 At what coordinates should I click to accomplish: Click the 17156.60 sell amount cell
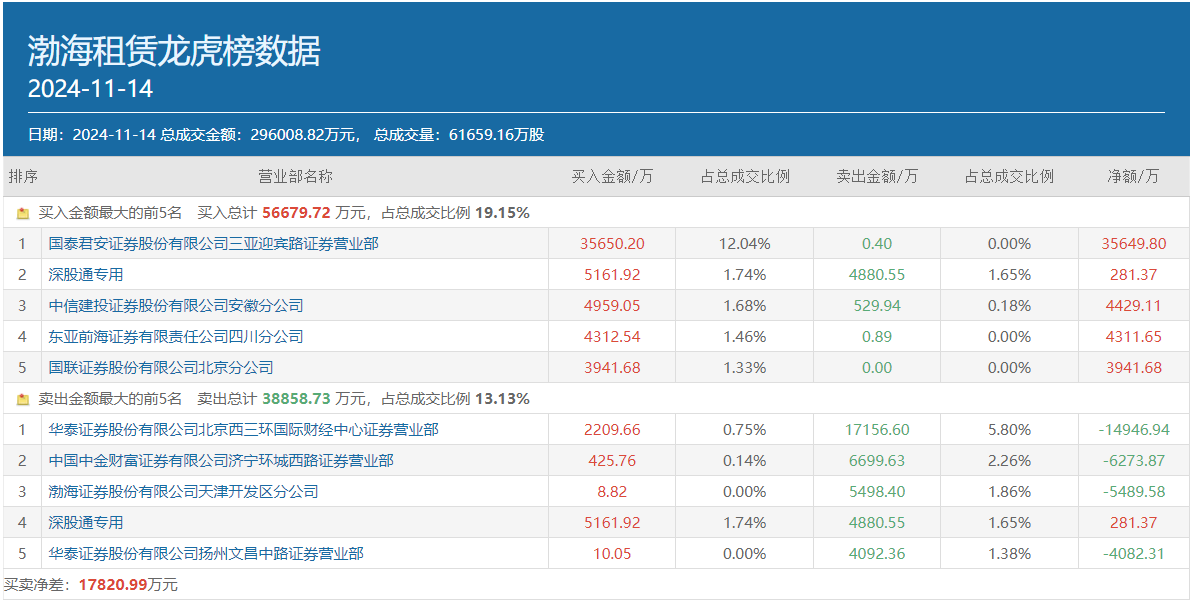click(x=877, y=430)
